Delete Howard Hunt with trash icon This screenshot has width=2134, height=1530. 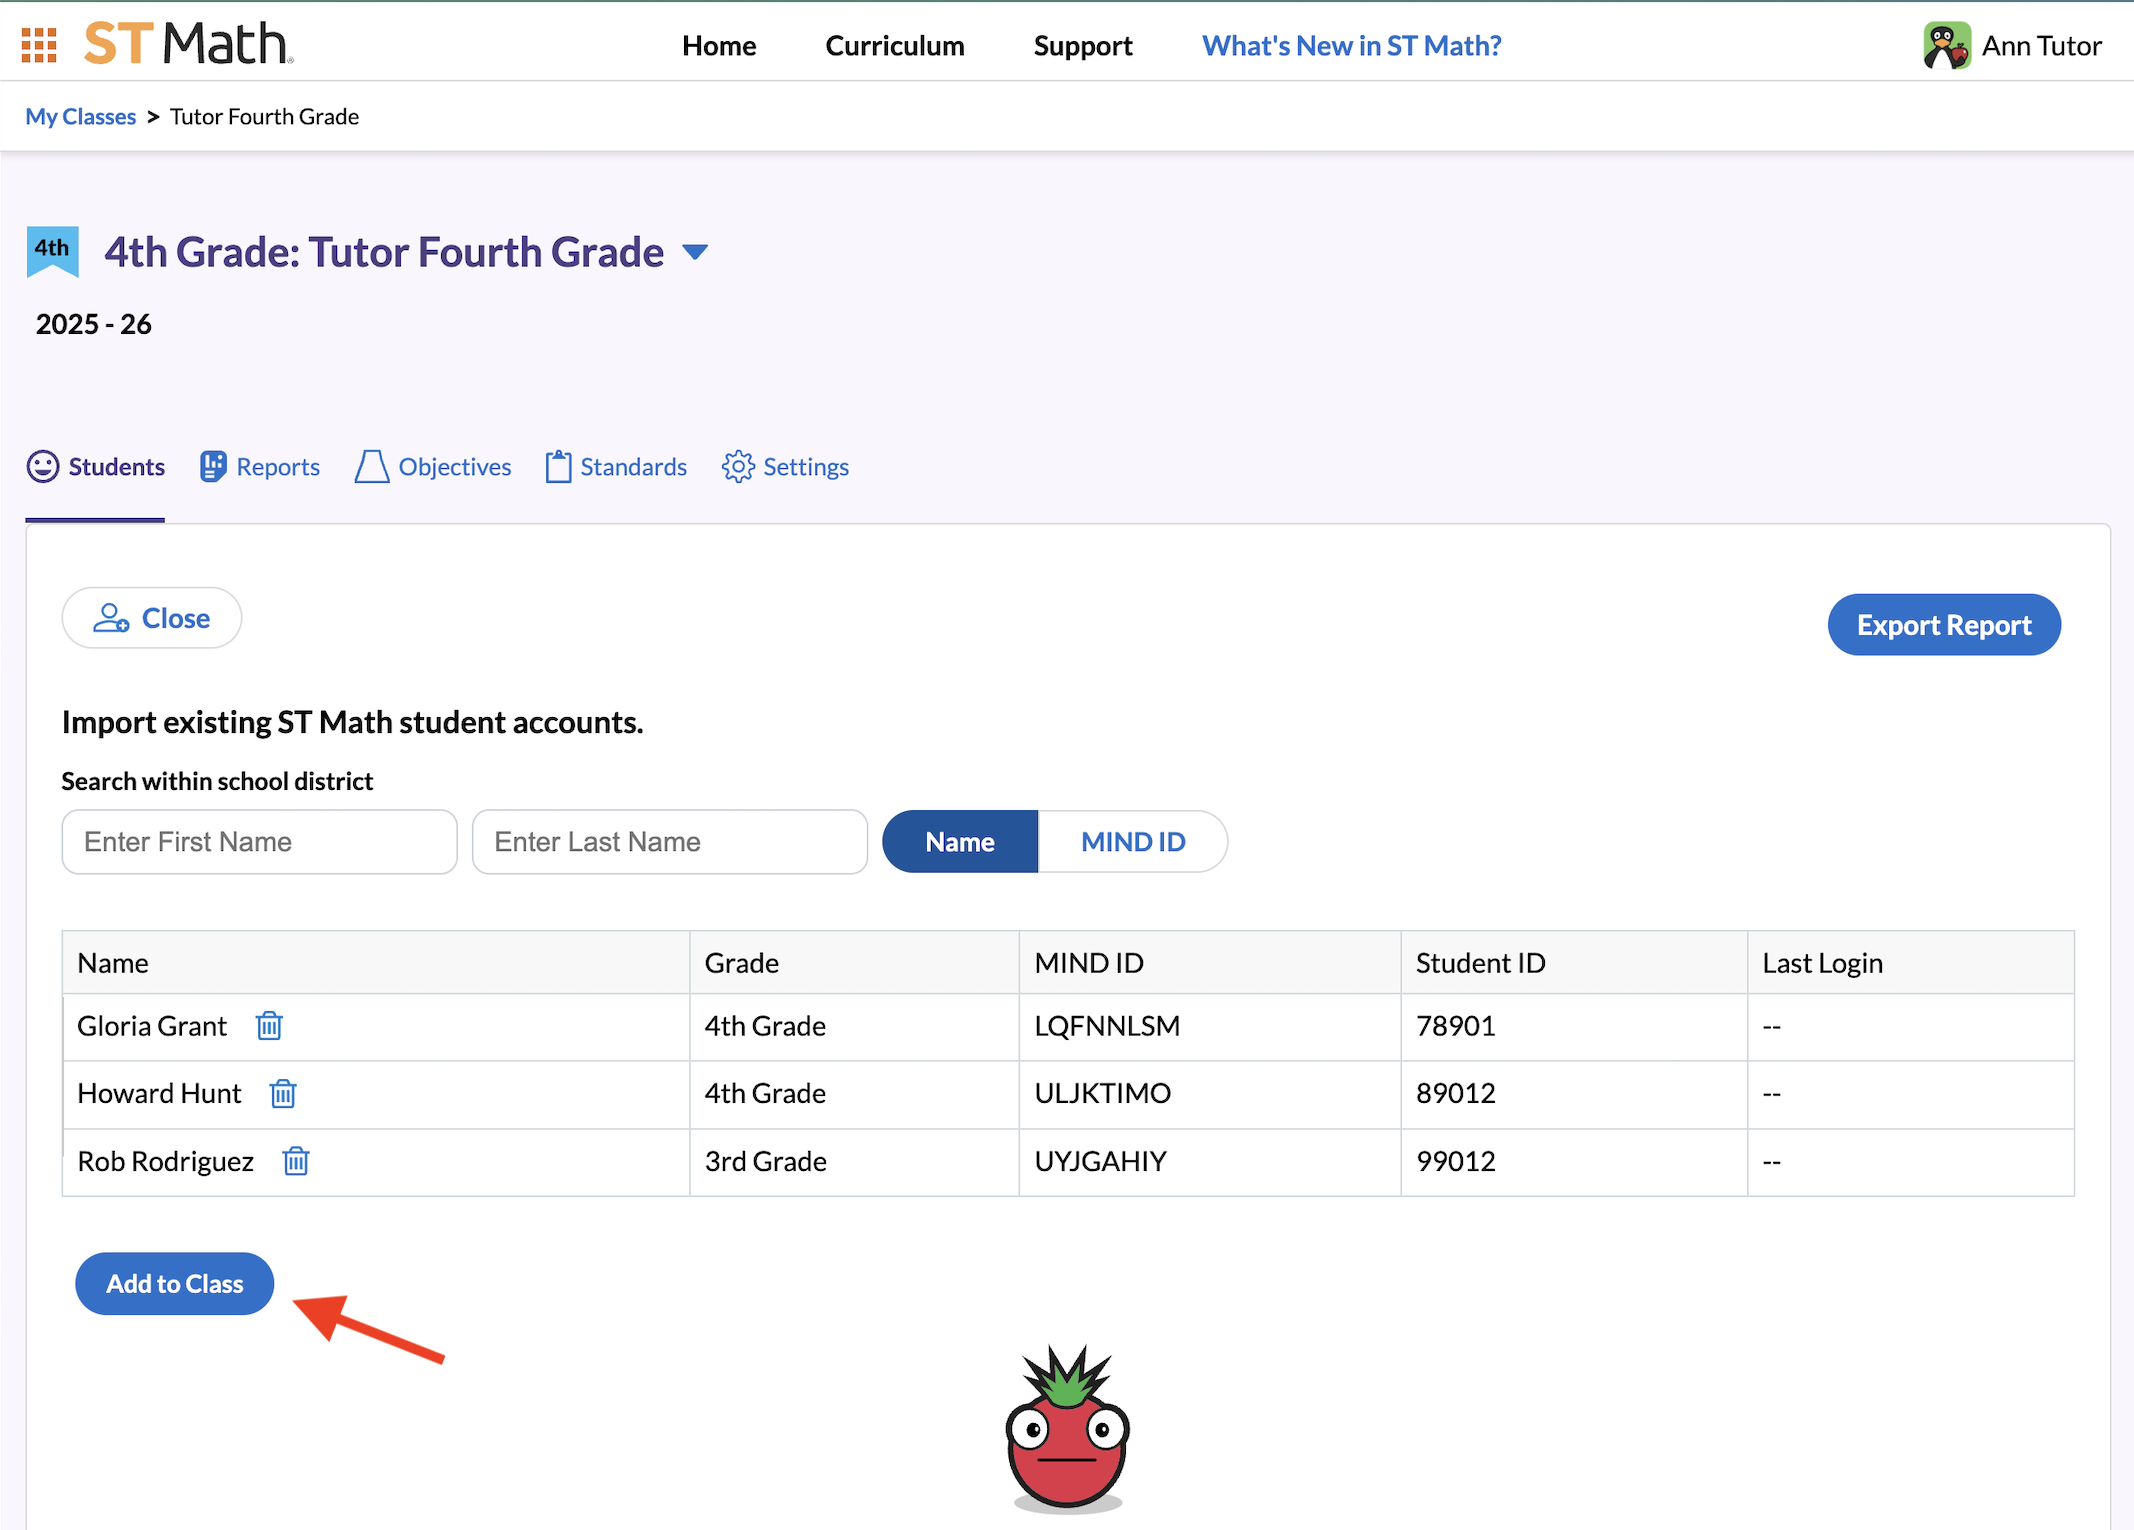coord(282,1094)
